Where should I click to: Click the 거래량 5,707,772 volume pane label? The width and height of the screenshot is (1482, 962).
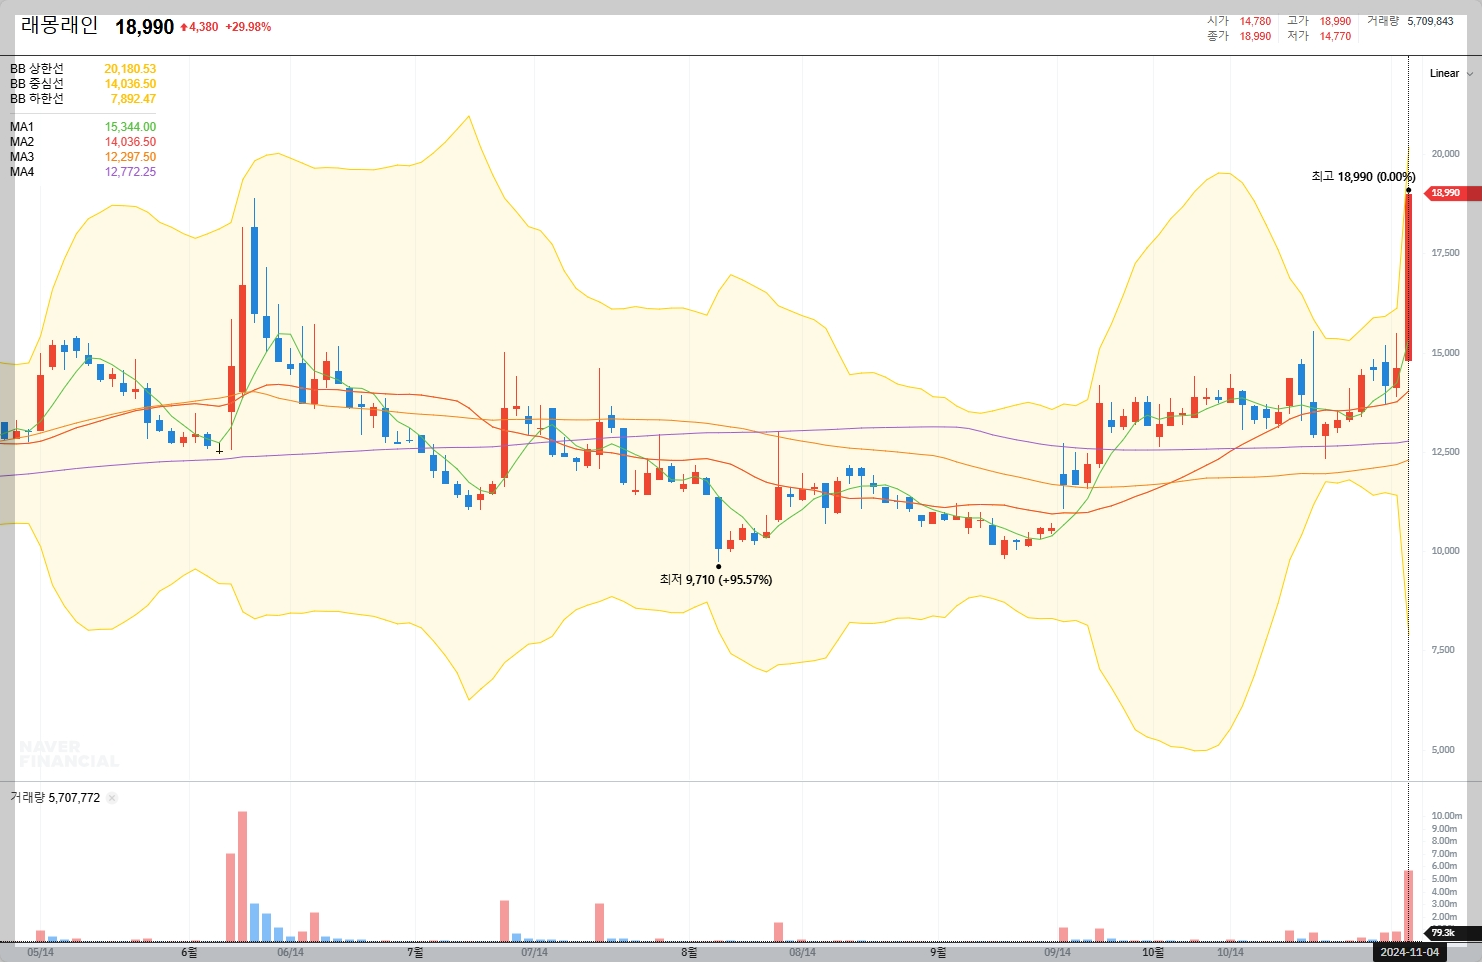[55, 798]
